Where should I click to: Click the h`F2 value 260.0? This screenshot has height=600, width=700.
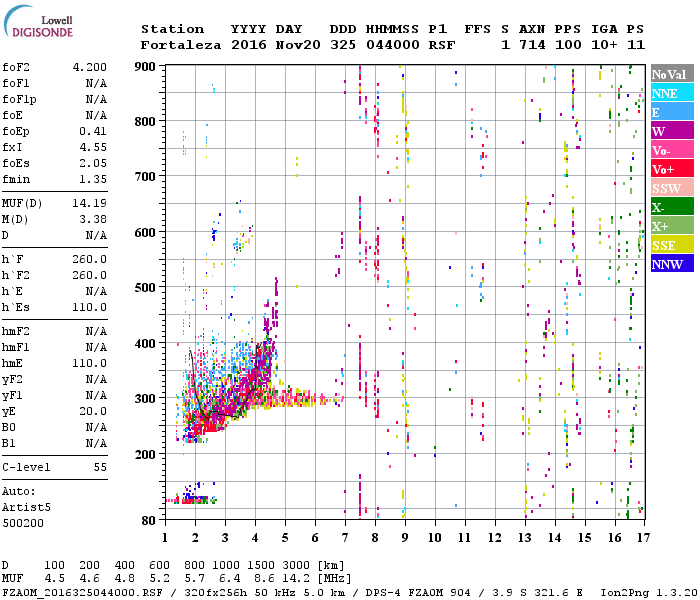tap(90, 275)
